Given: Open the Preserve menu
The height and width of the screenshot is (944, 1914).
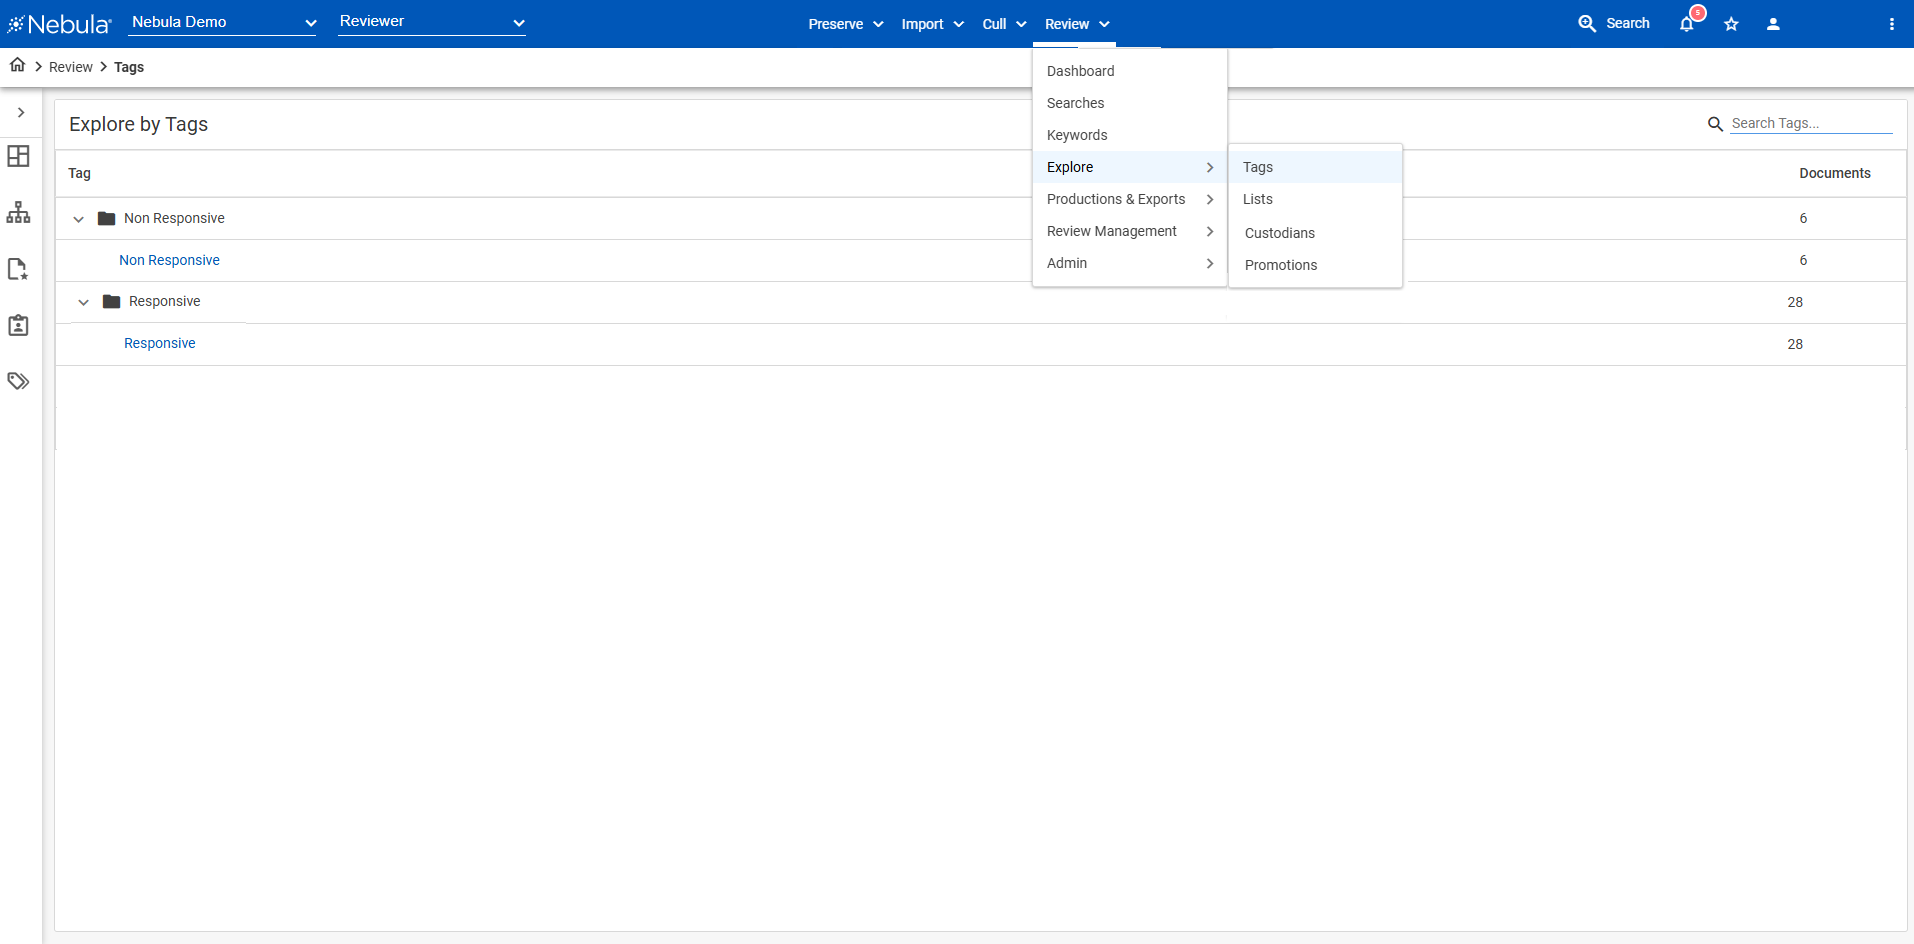Looking at the screenshot, I should tap(845, 23).
